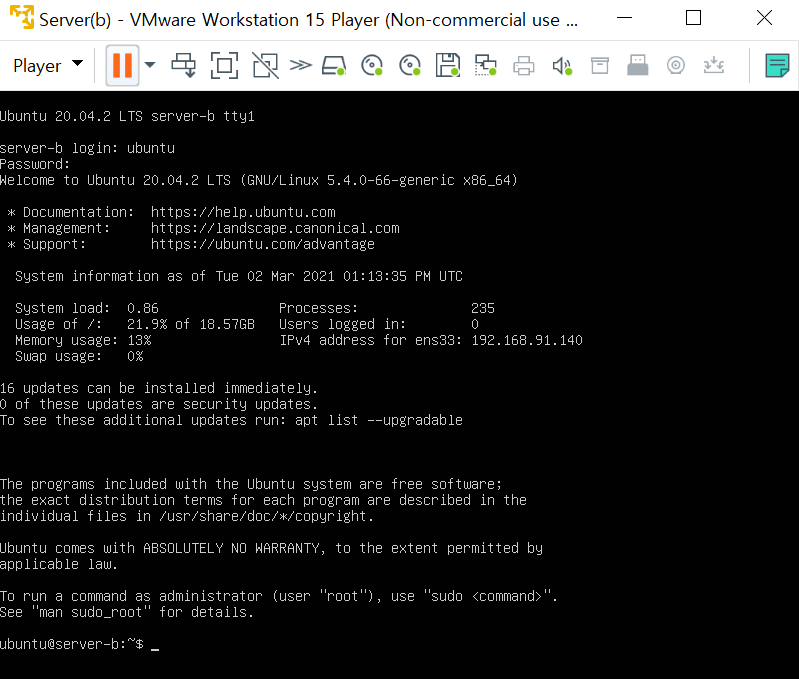Click the USB drive device icon

coord(637,65)
